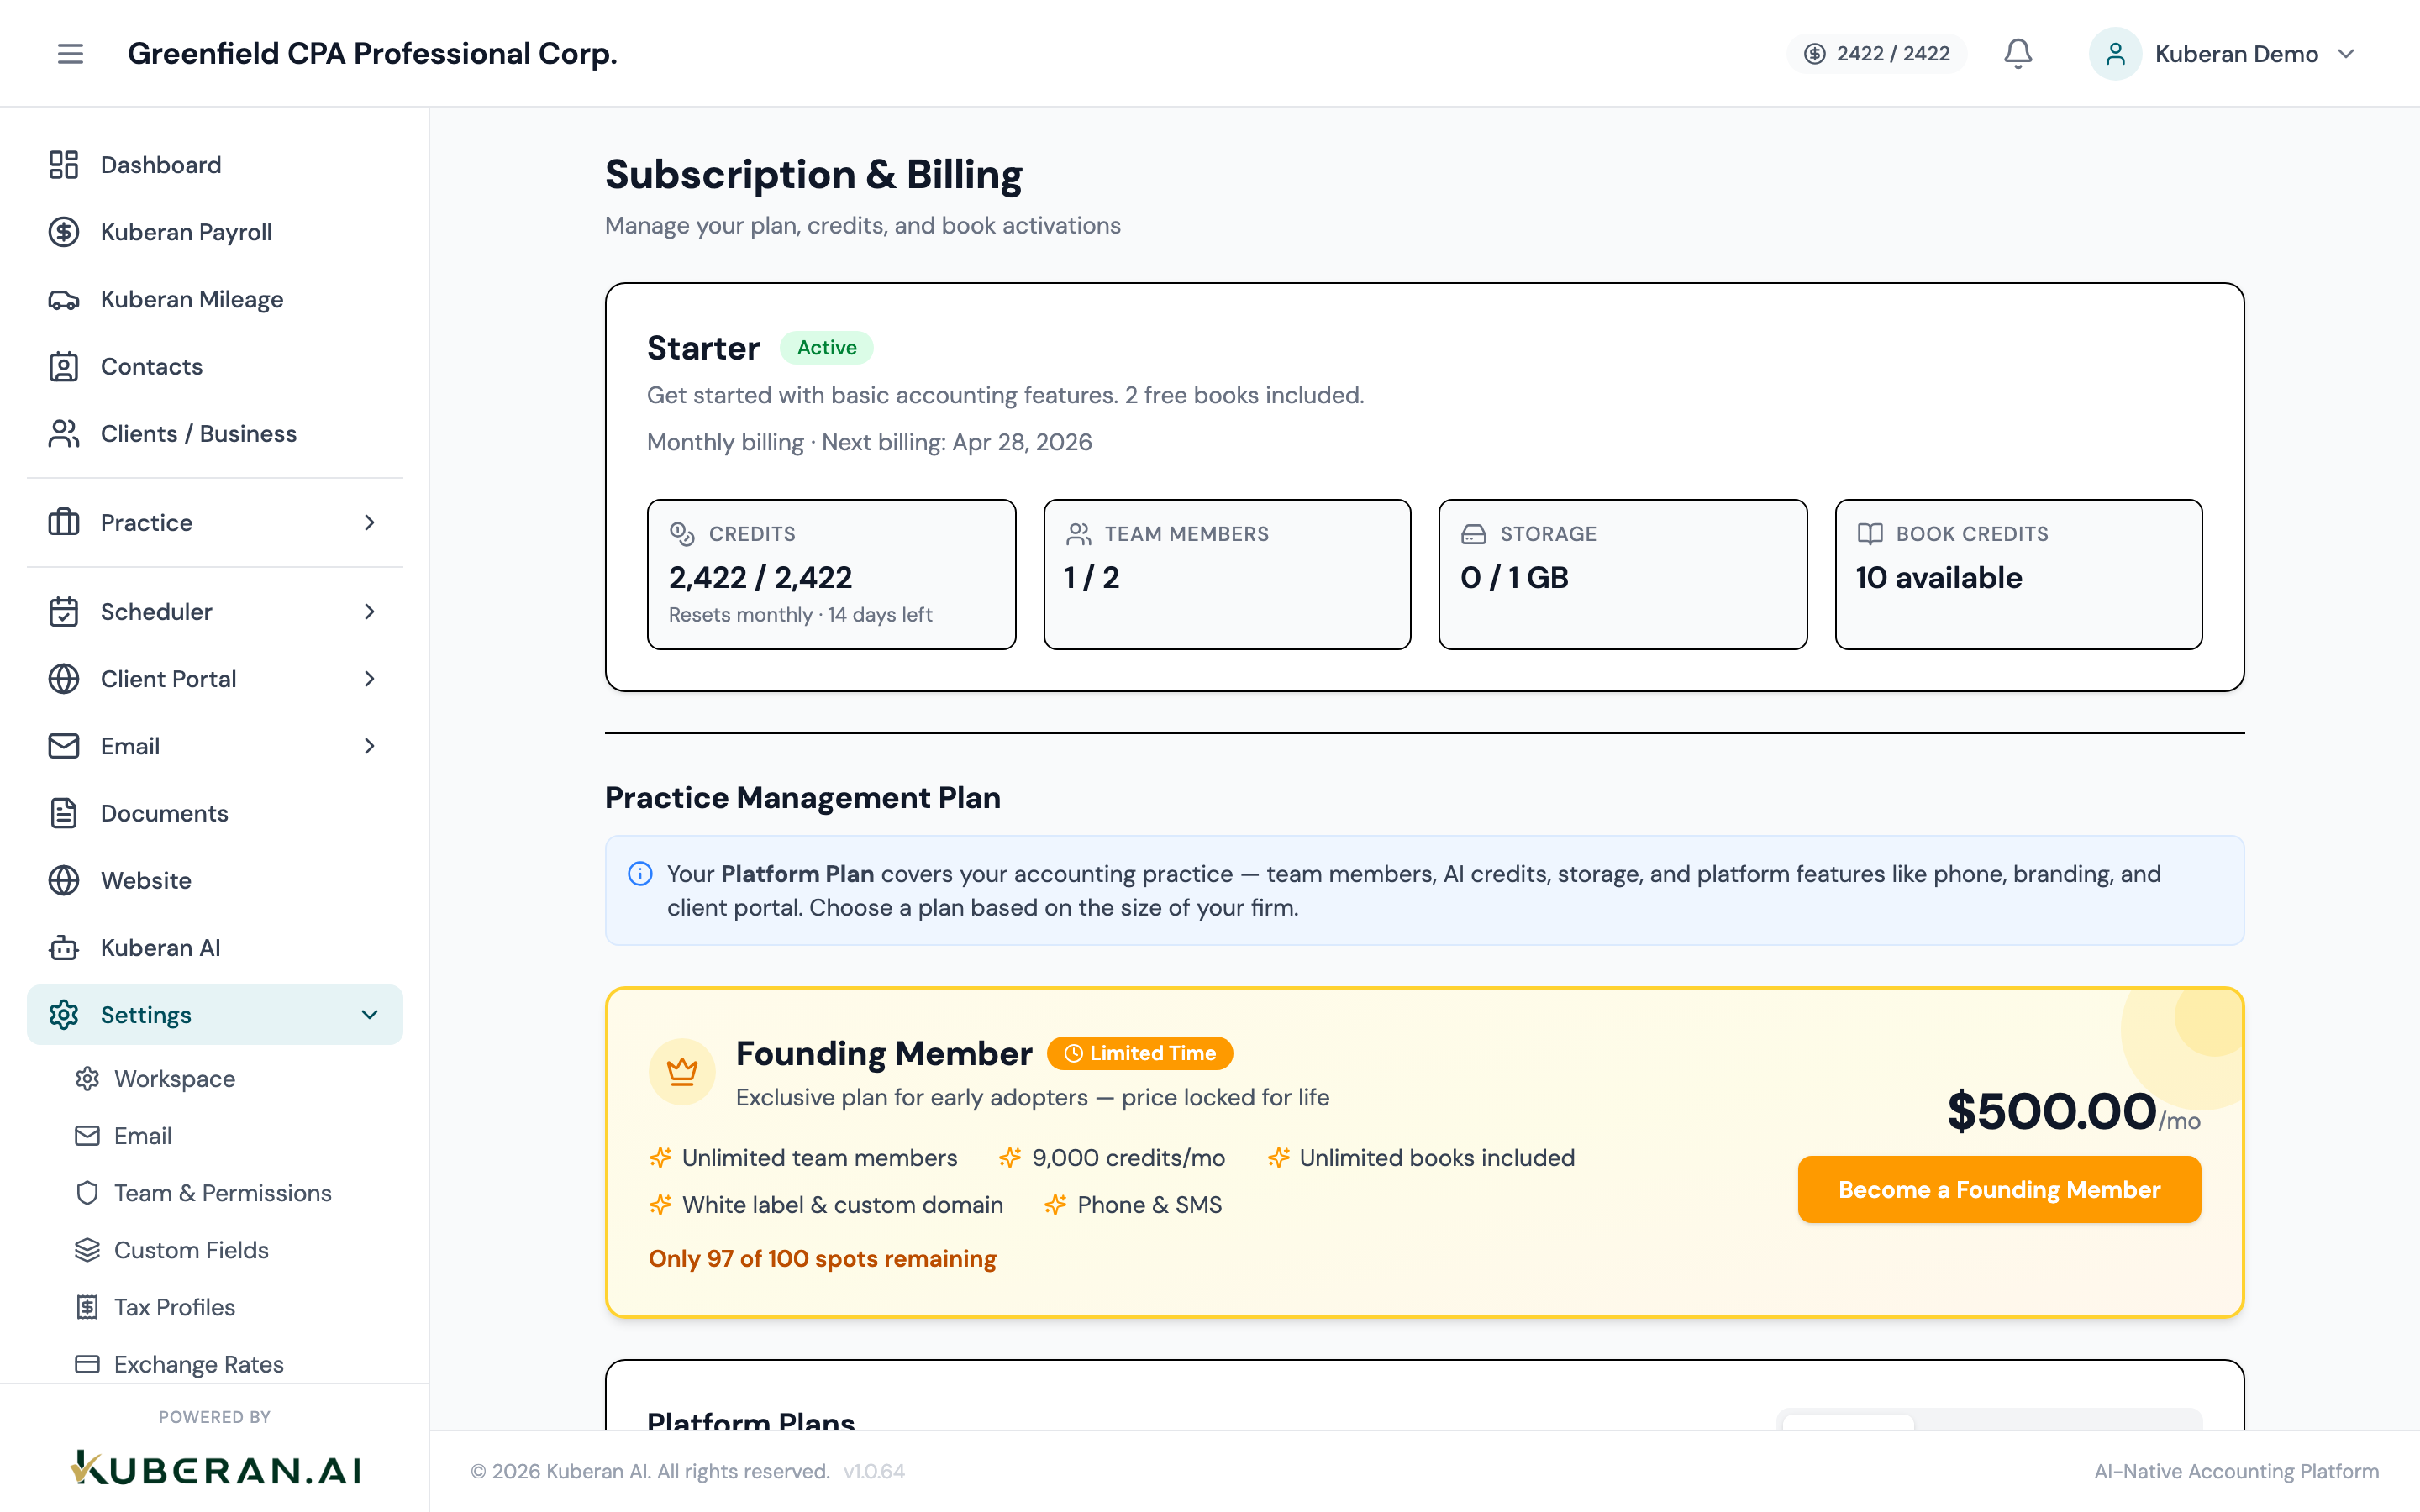Click the 'Resets monthly · 14 days left' text
Screen dimensions: 2420x1512
[800, 615]
